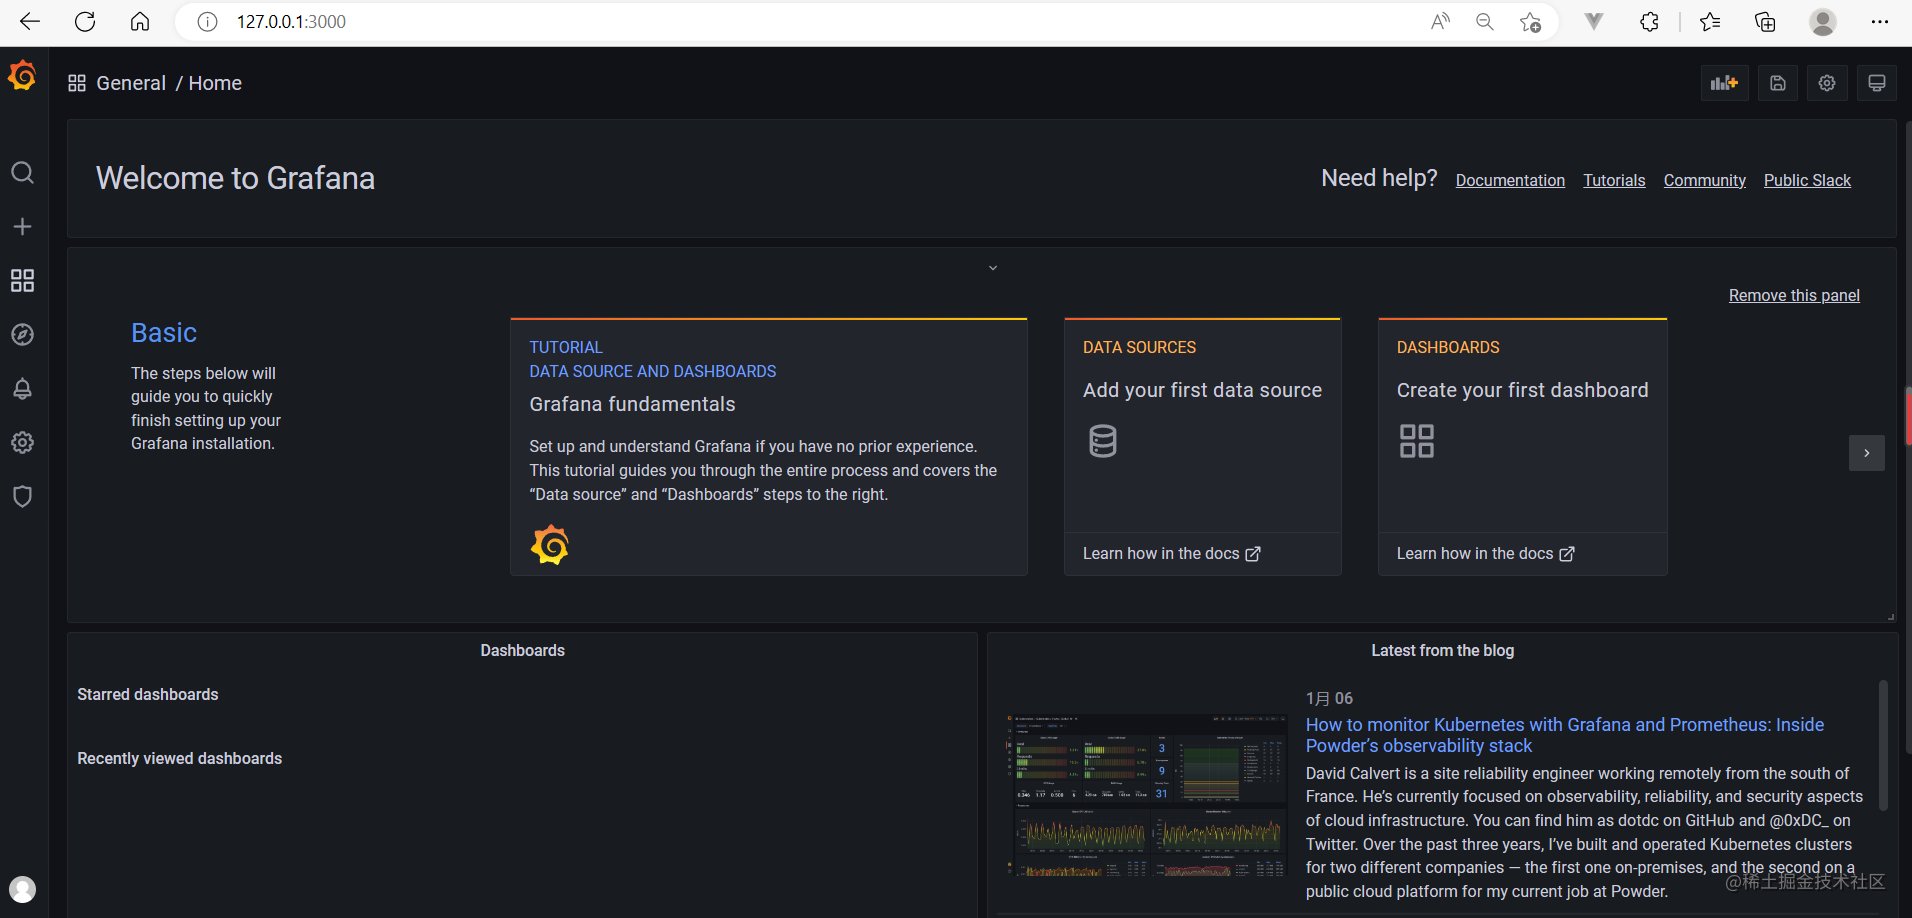Viewport: 1912px width, 918px height.
Task: Click the database icon on Data Sources card
Action: pos(1103,441)
